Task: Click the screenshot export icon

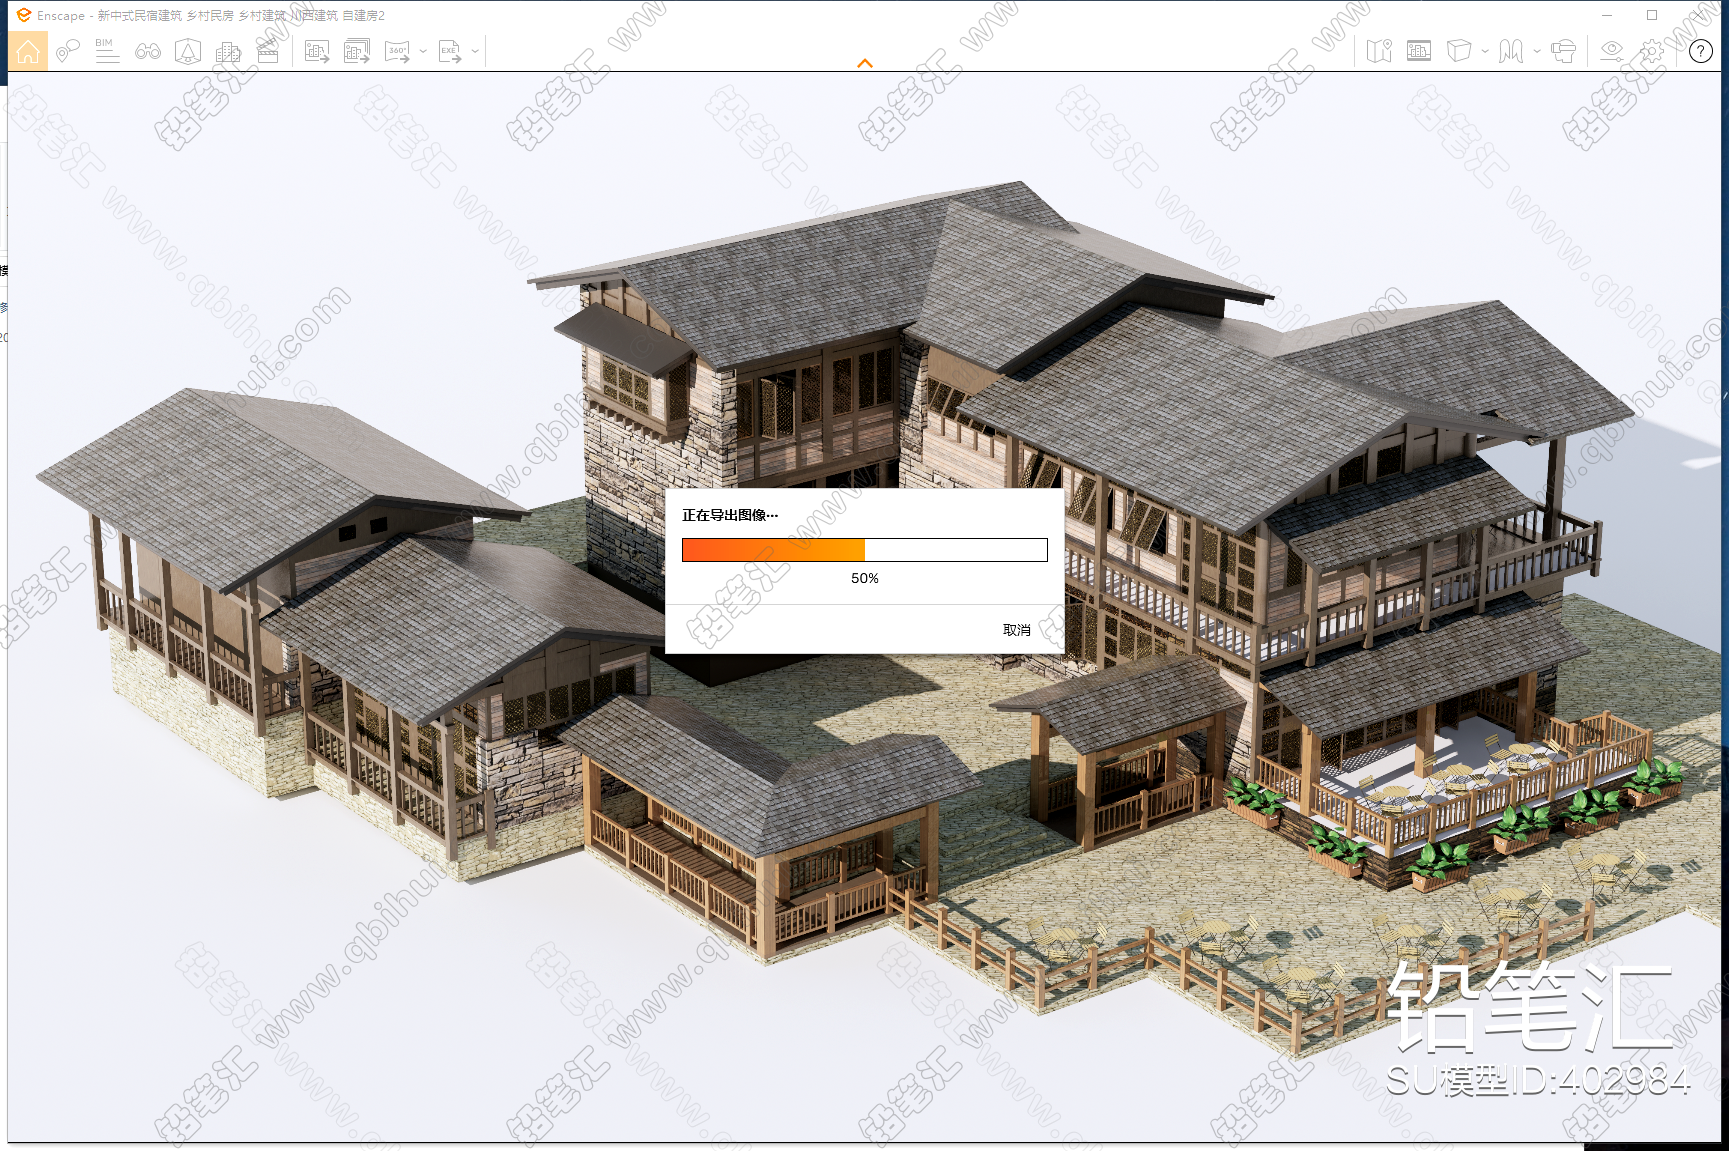Action: click(x=317, y=51)
